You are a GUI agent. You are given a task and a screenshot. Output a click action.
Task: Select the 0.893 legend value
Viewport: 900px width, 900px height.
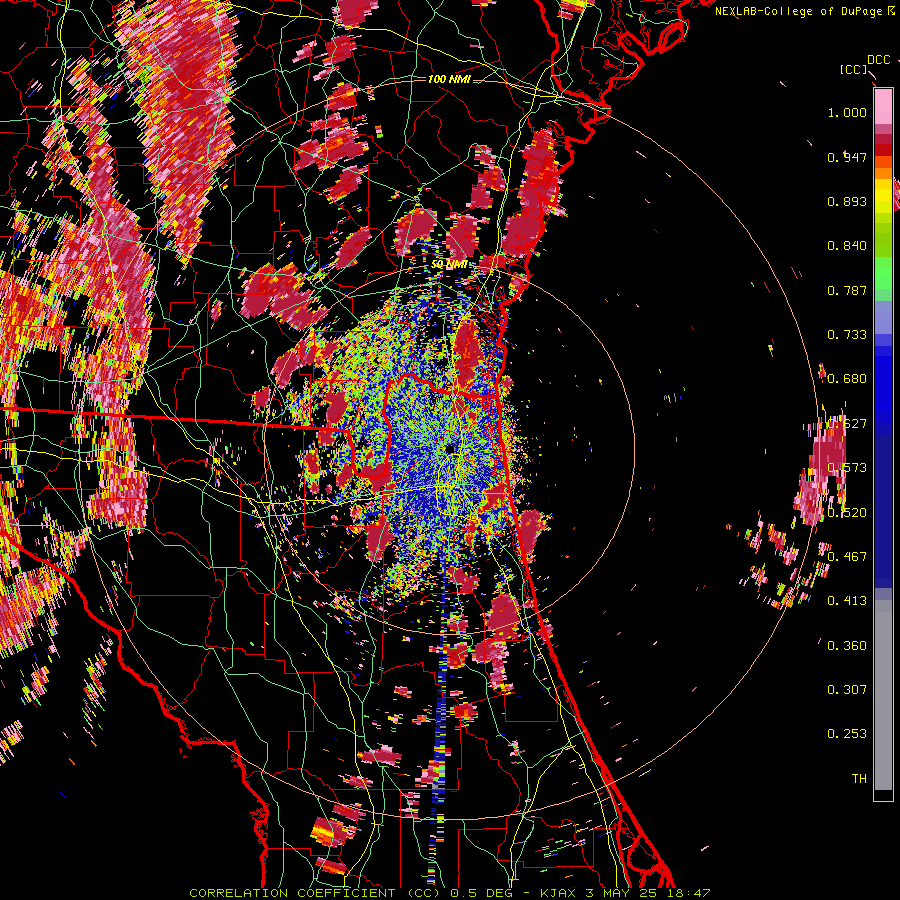click(x=847, y=201)
